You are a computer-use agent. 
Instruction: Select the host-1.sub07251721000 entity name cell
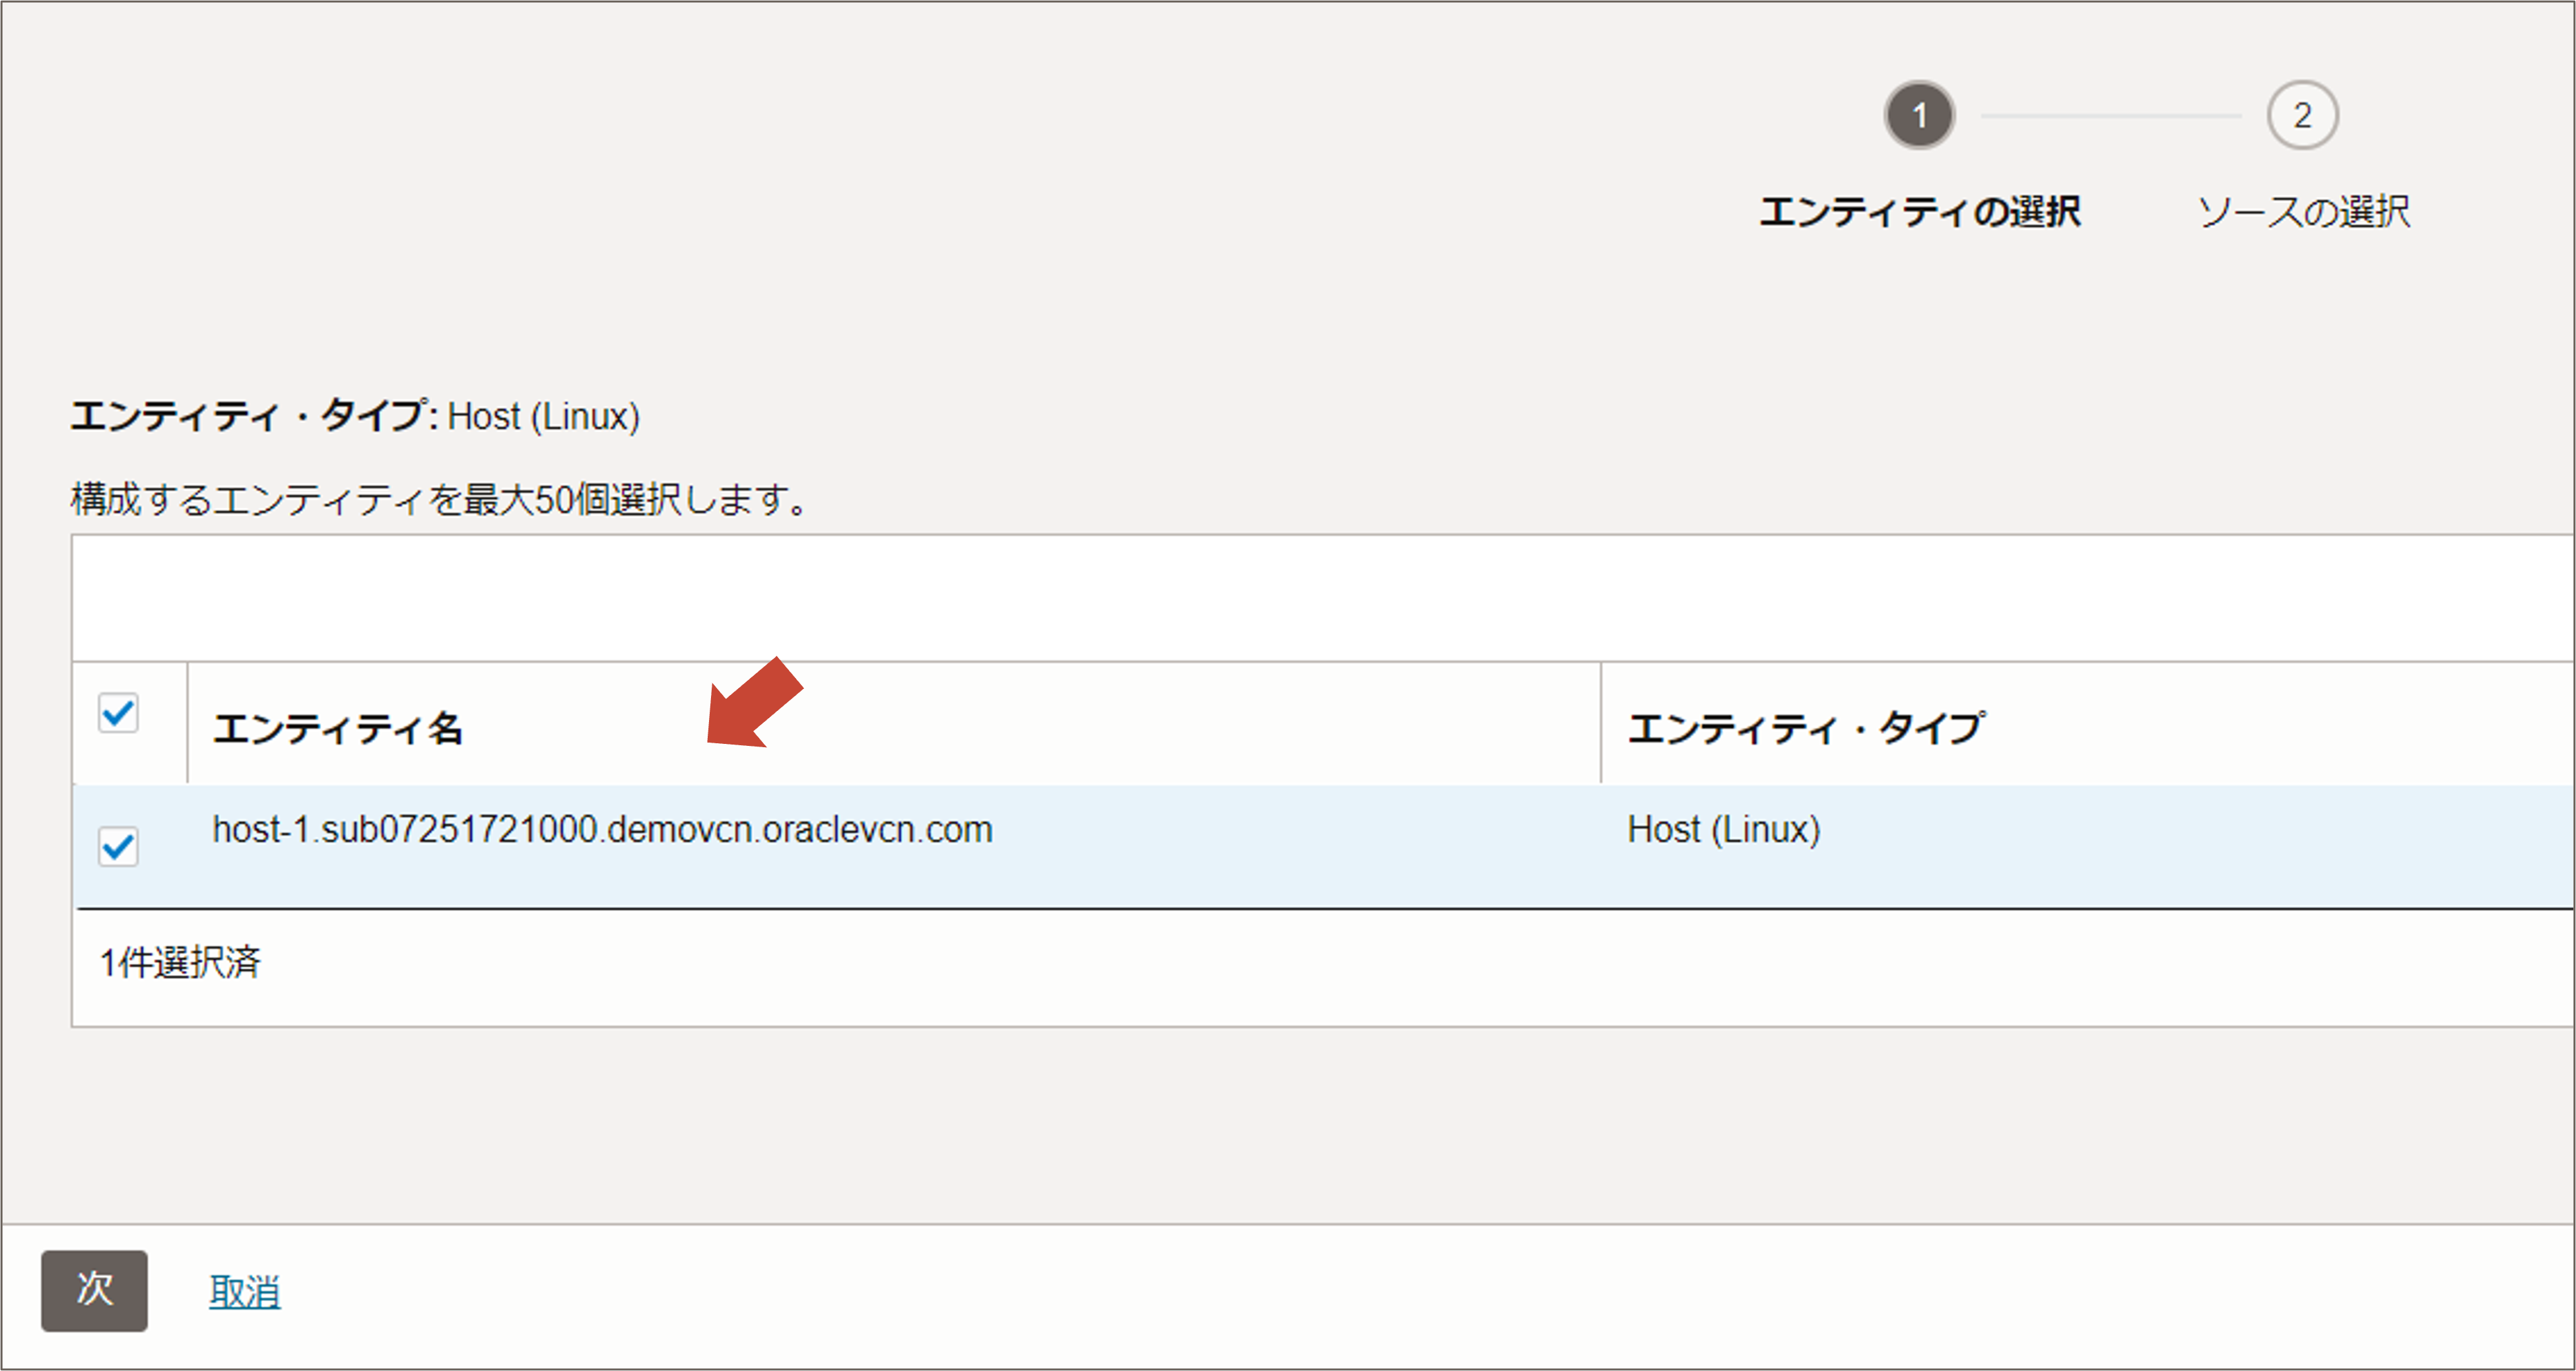click(x=602, y=830)
